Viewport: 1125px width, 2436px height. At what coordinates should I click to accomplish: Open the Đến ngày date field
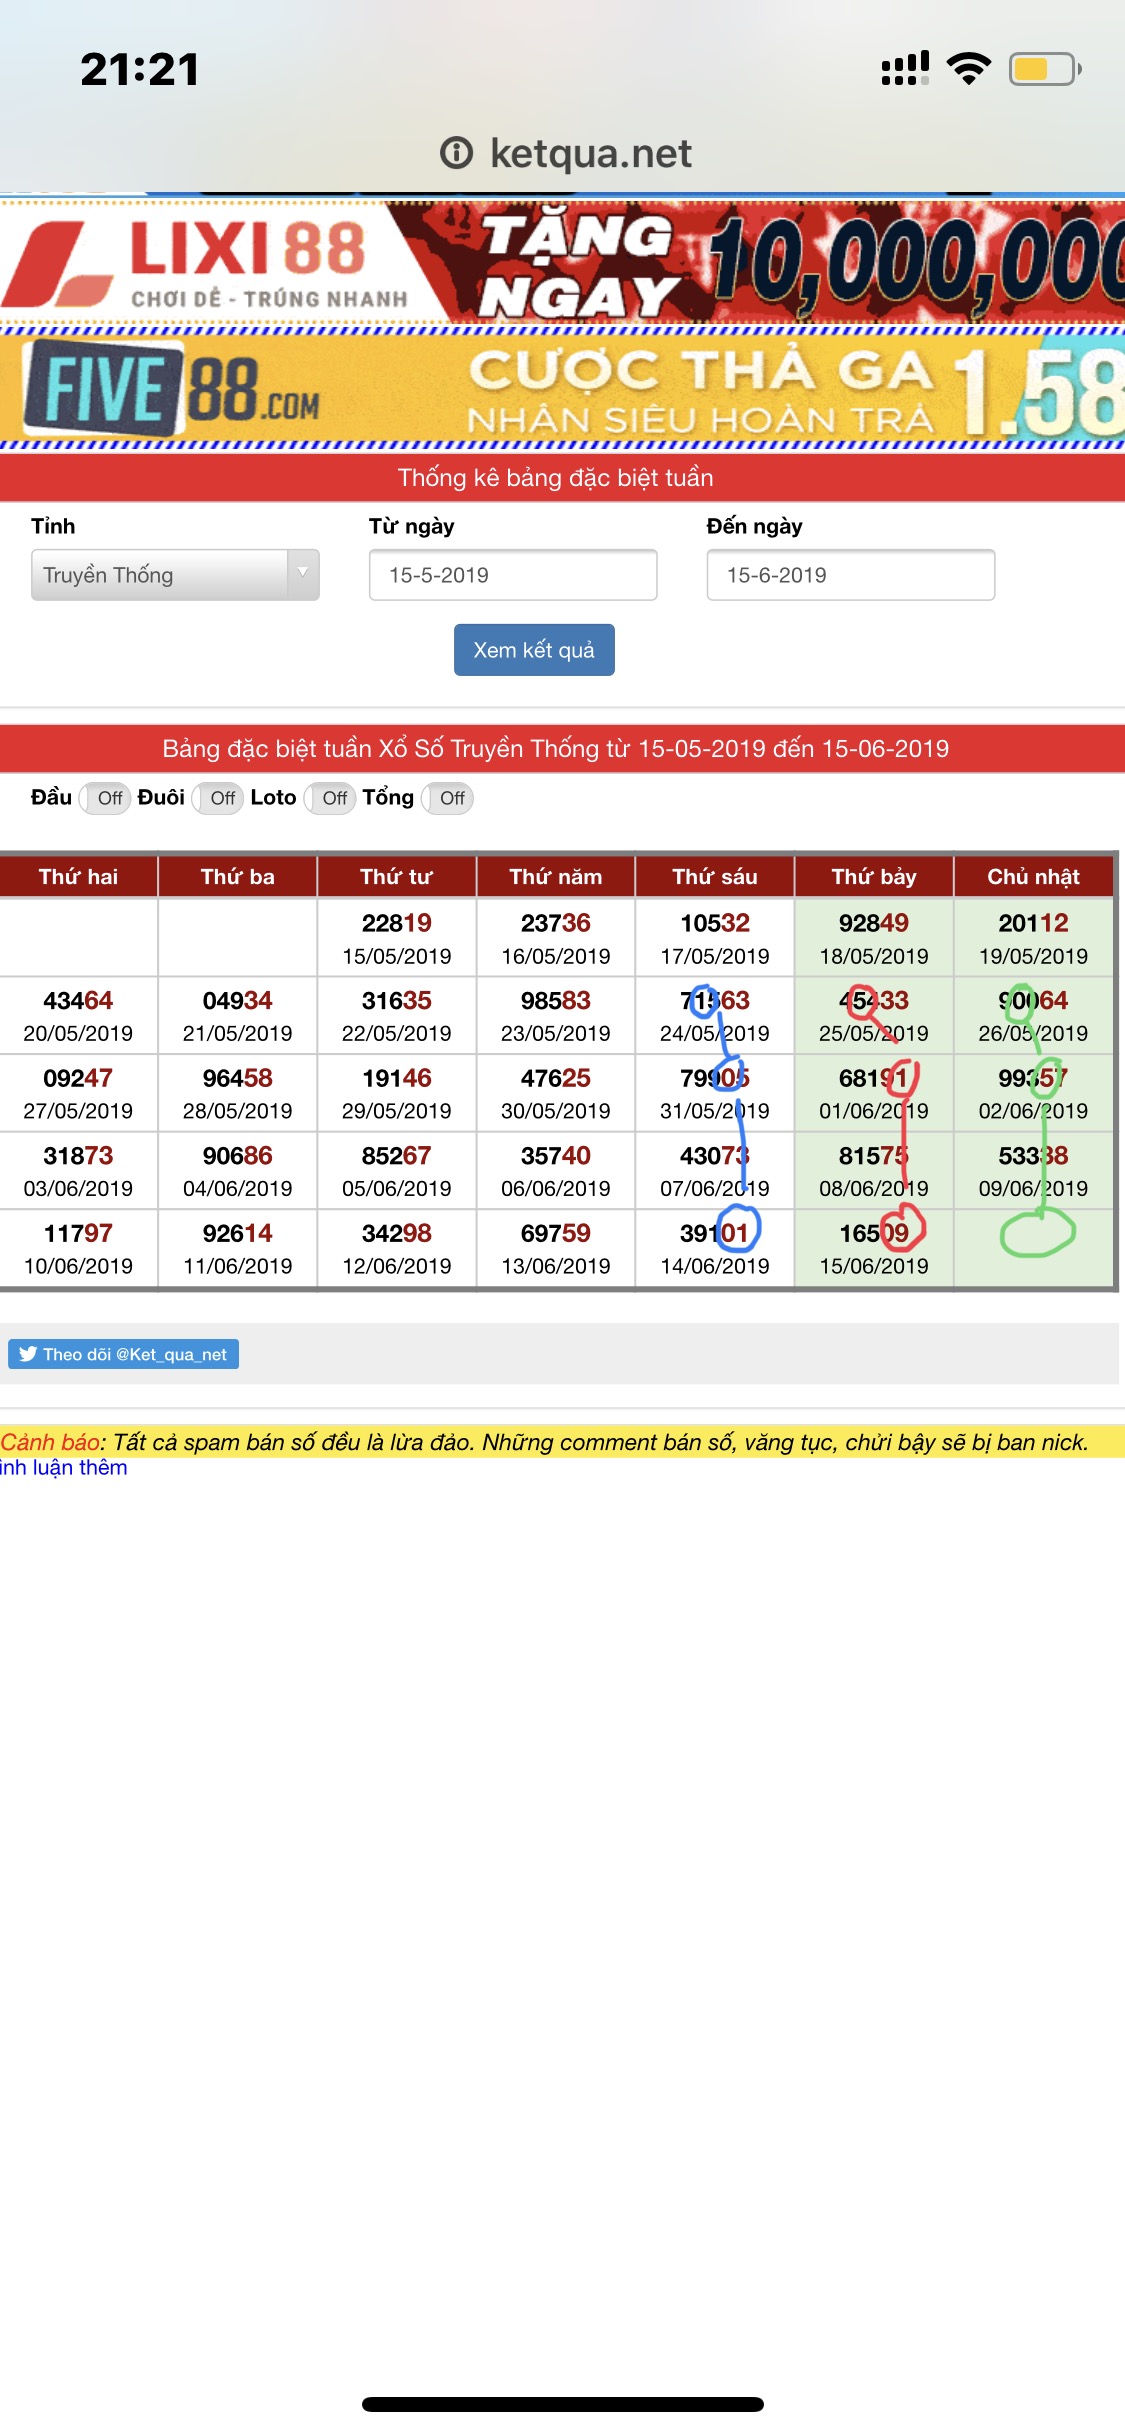[x=850, y=575]
